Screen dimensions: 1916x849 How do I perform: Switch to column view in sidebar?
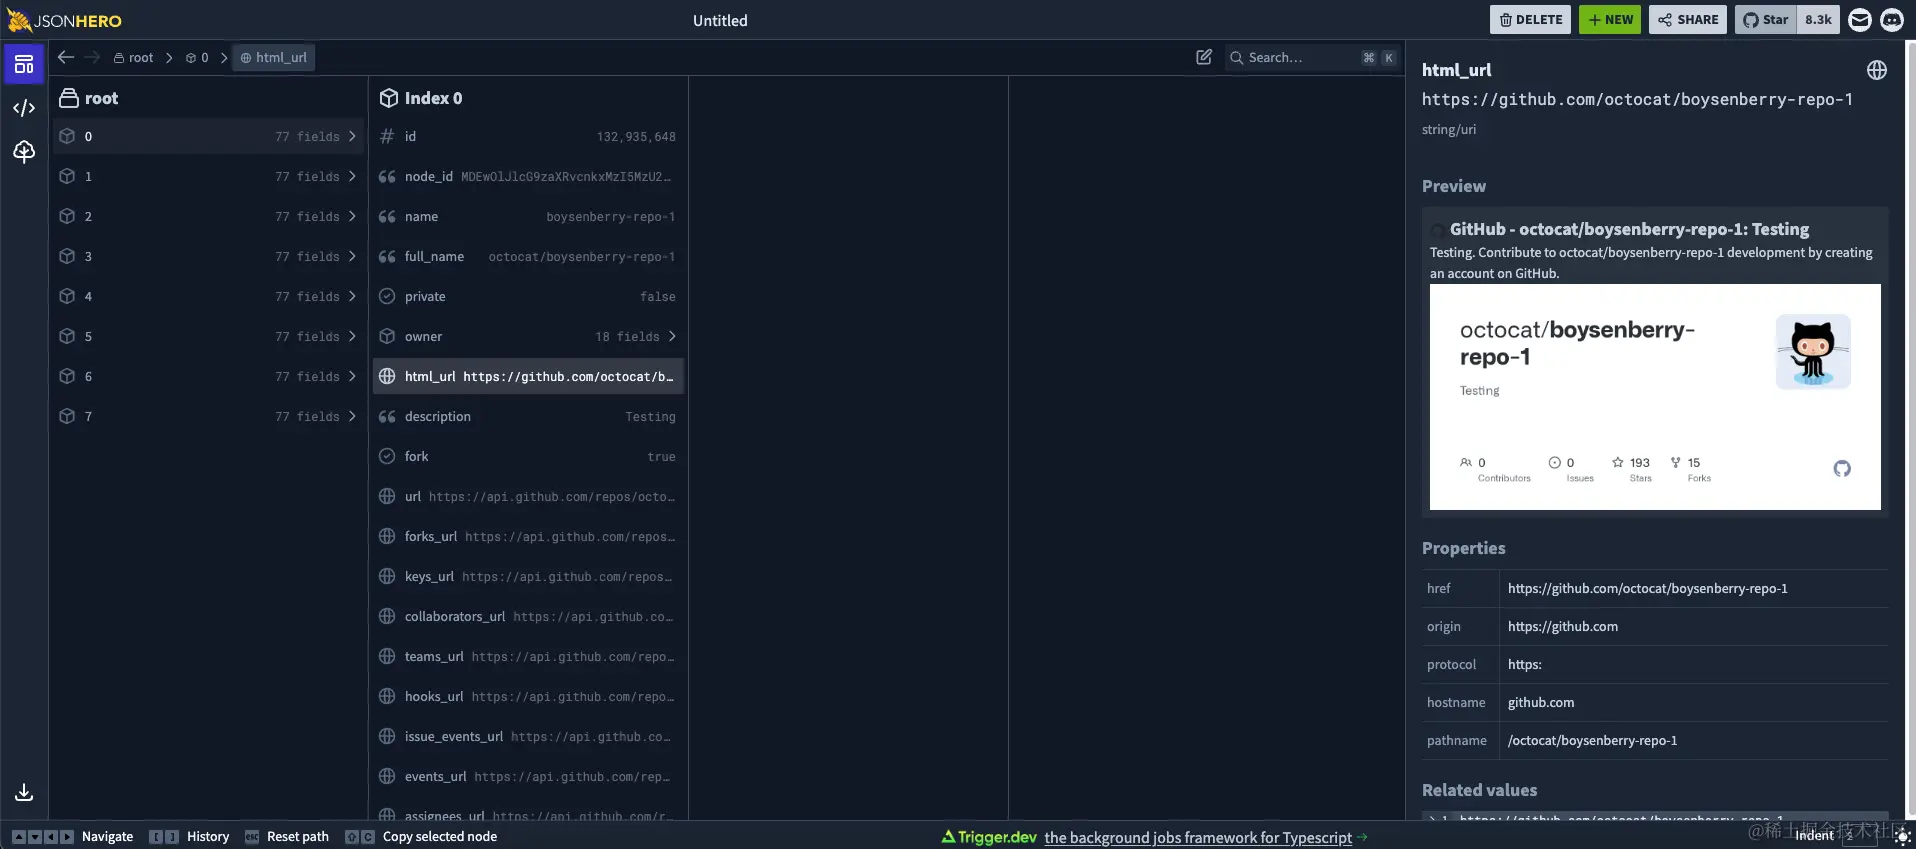coord(24,64)
